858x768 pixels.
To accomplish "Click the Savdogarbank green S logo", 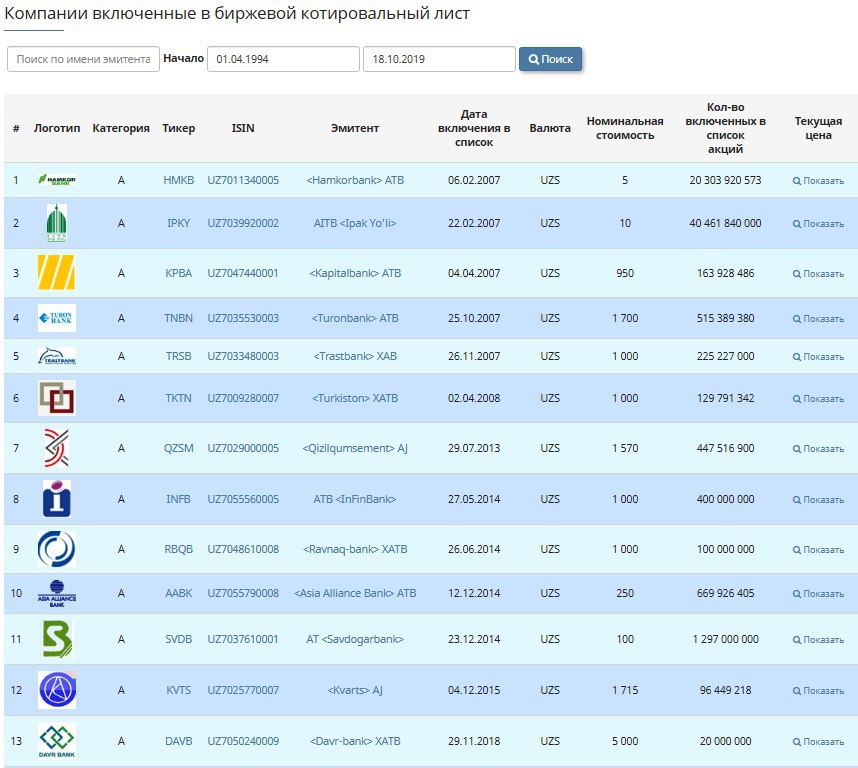I will click(x=57, y=639).
